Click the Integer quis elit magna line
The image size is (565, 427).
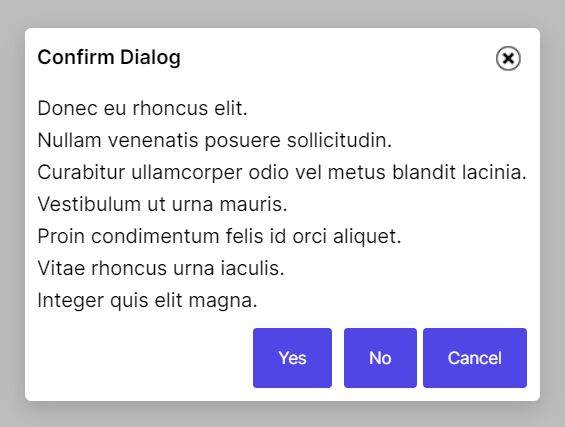[x=148, y=301]
